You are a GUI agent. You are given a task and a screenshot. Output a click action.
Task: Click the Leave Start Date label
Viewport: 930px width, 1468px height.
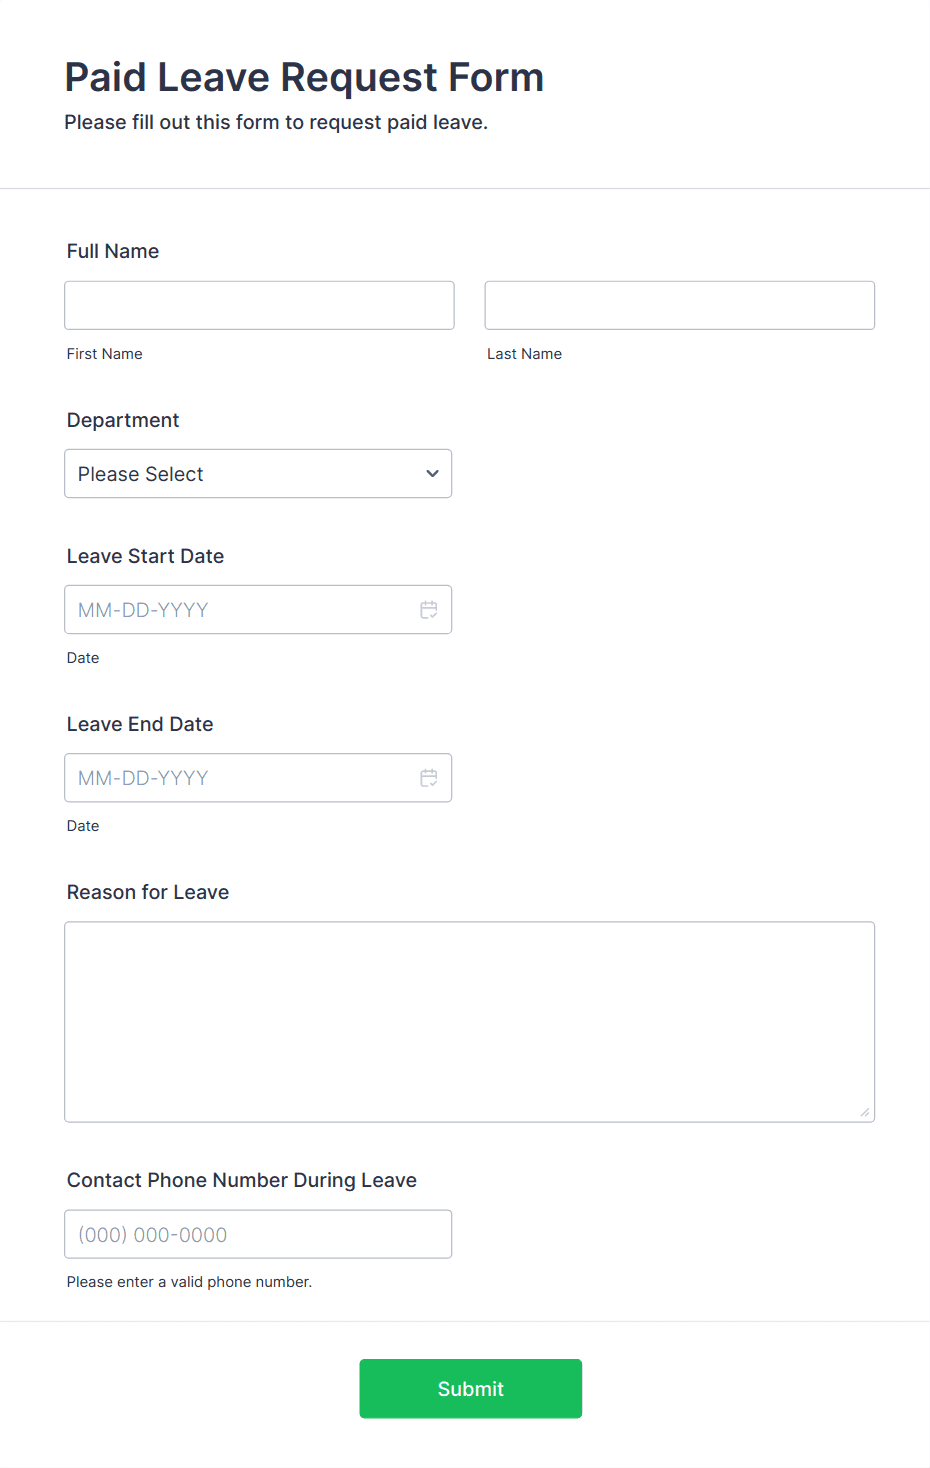point(145,556)
